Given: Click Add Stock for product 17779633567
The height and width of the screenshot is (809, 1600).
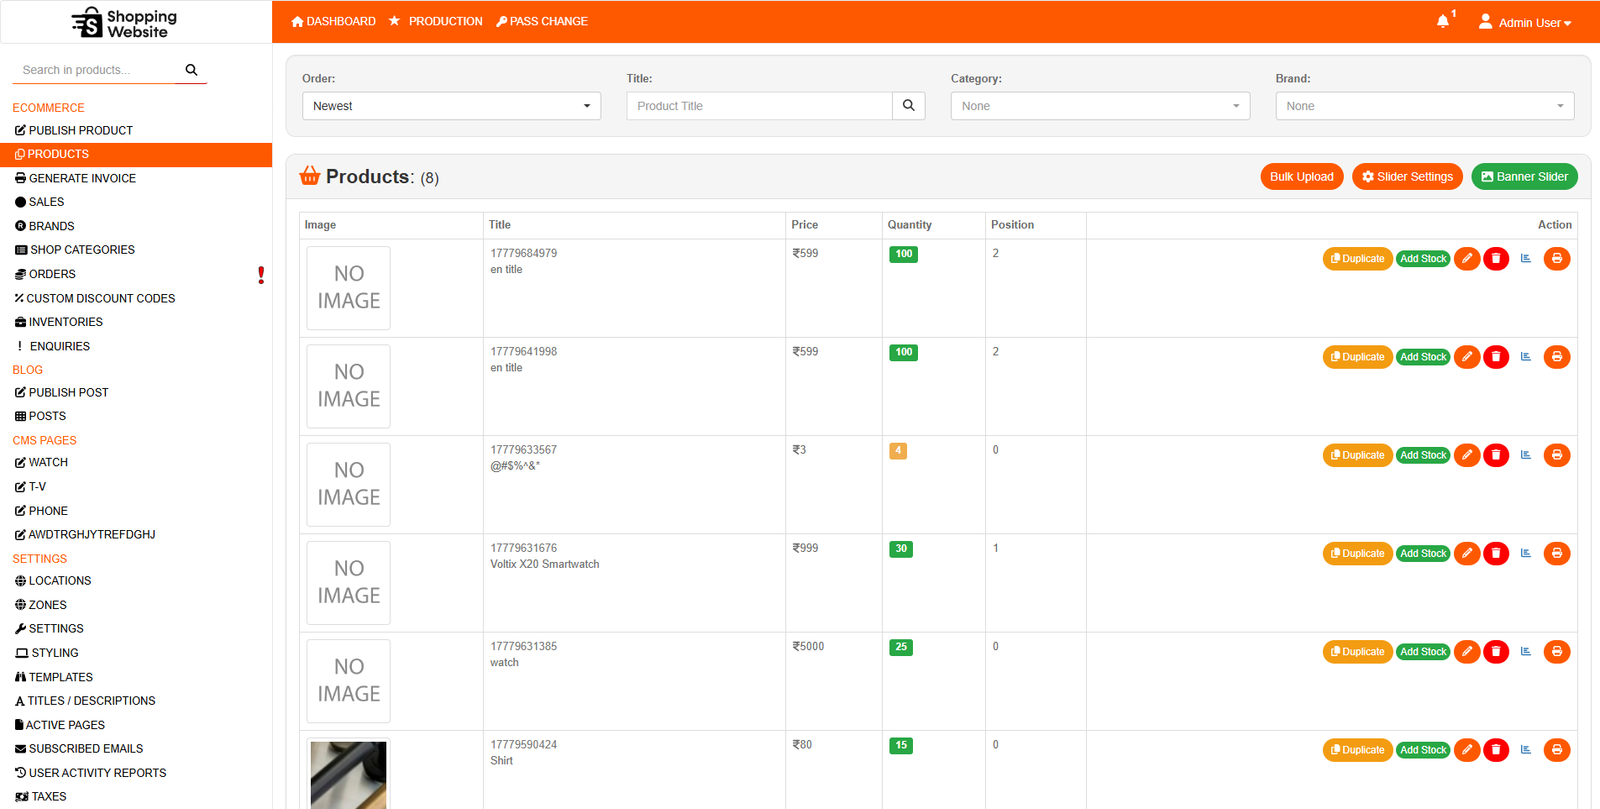Looking at the screenshot, I should pos(1423,455).
